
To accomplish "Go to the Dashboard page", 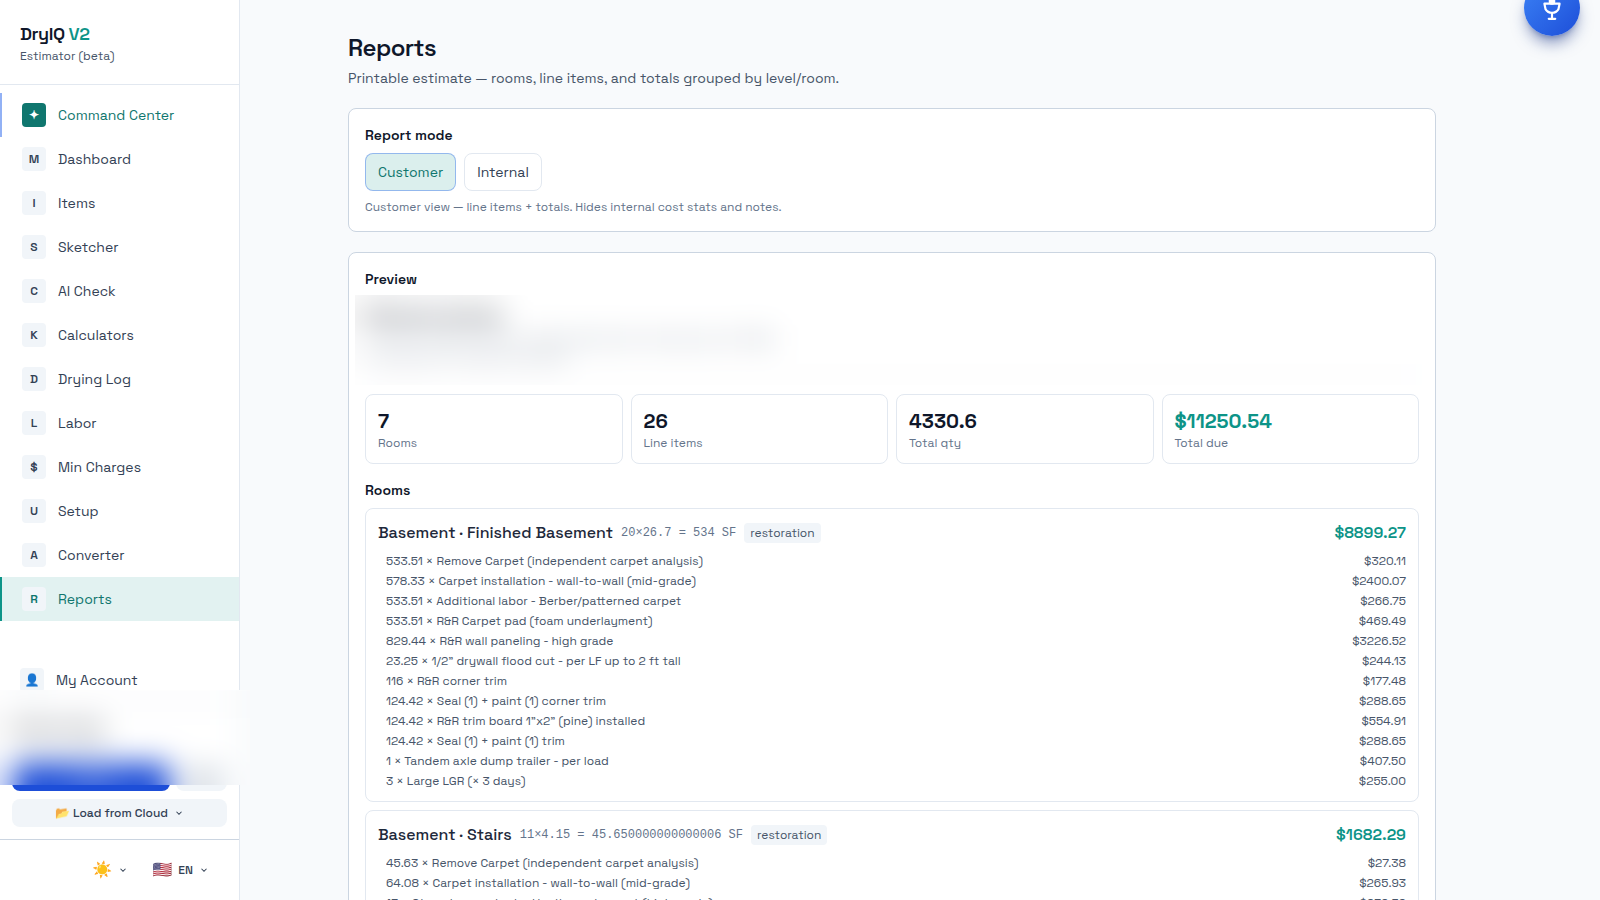I will pyautogui.click(x=120, y=159).
